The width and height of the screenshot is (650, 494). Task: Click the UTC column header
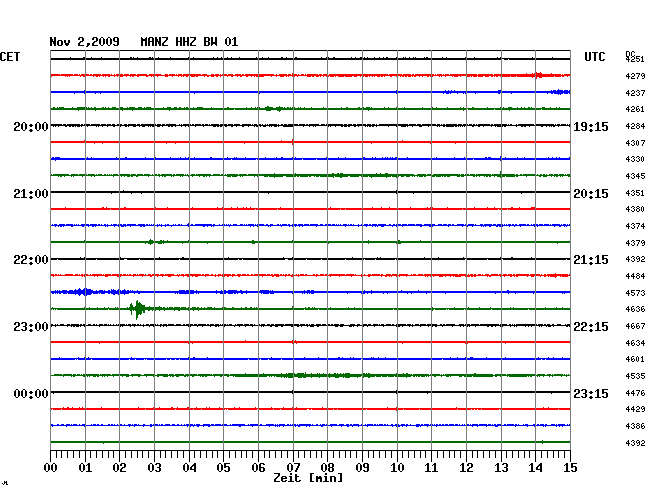595,57
